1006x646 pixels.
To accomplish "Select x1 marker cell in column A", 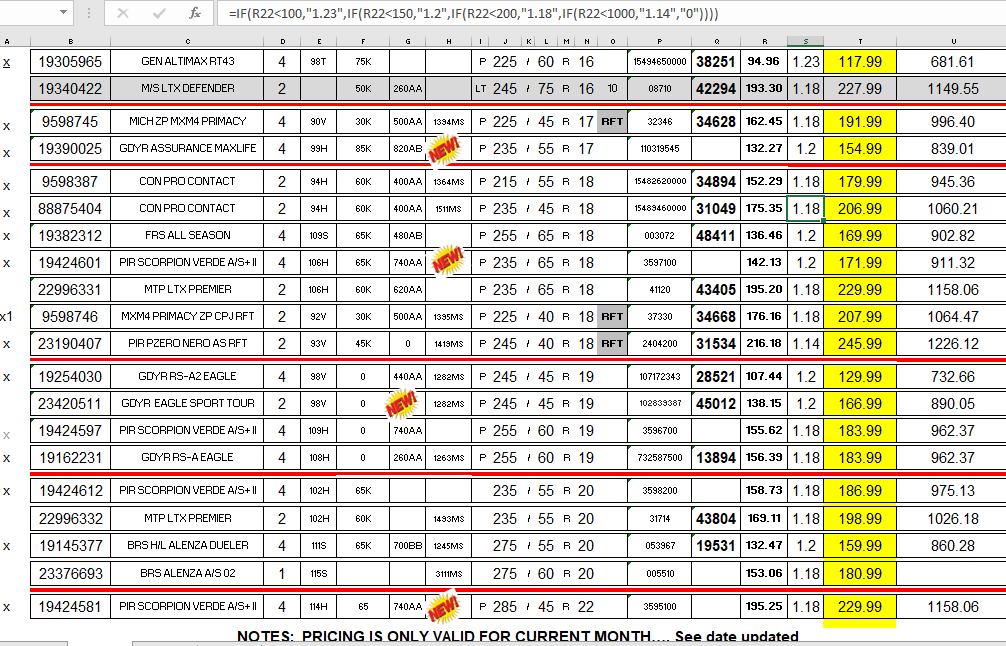I will (x=6, y=316).
